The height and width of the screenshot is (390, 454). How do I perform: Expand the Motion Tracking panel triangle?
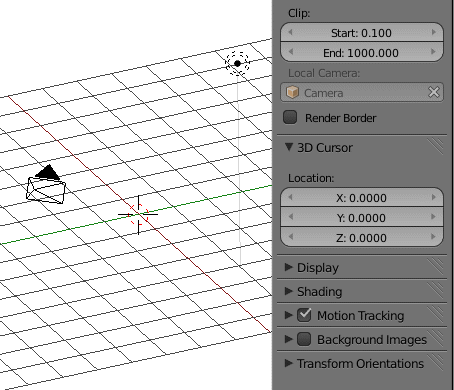pyautogui.click(x=289, y=315)
